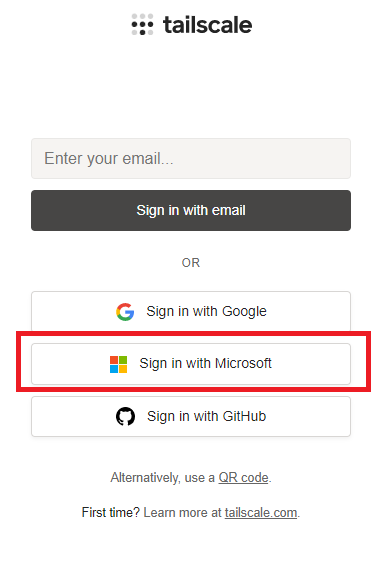Viewport: 390px width, 582px height.
Task: Click the GitHub octocat icon
Action: (x=125, y=416)
